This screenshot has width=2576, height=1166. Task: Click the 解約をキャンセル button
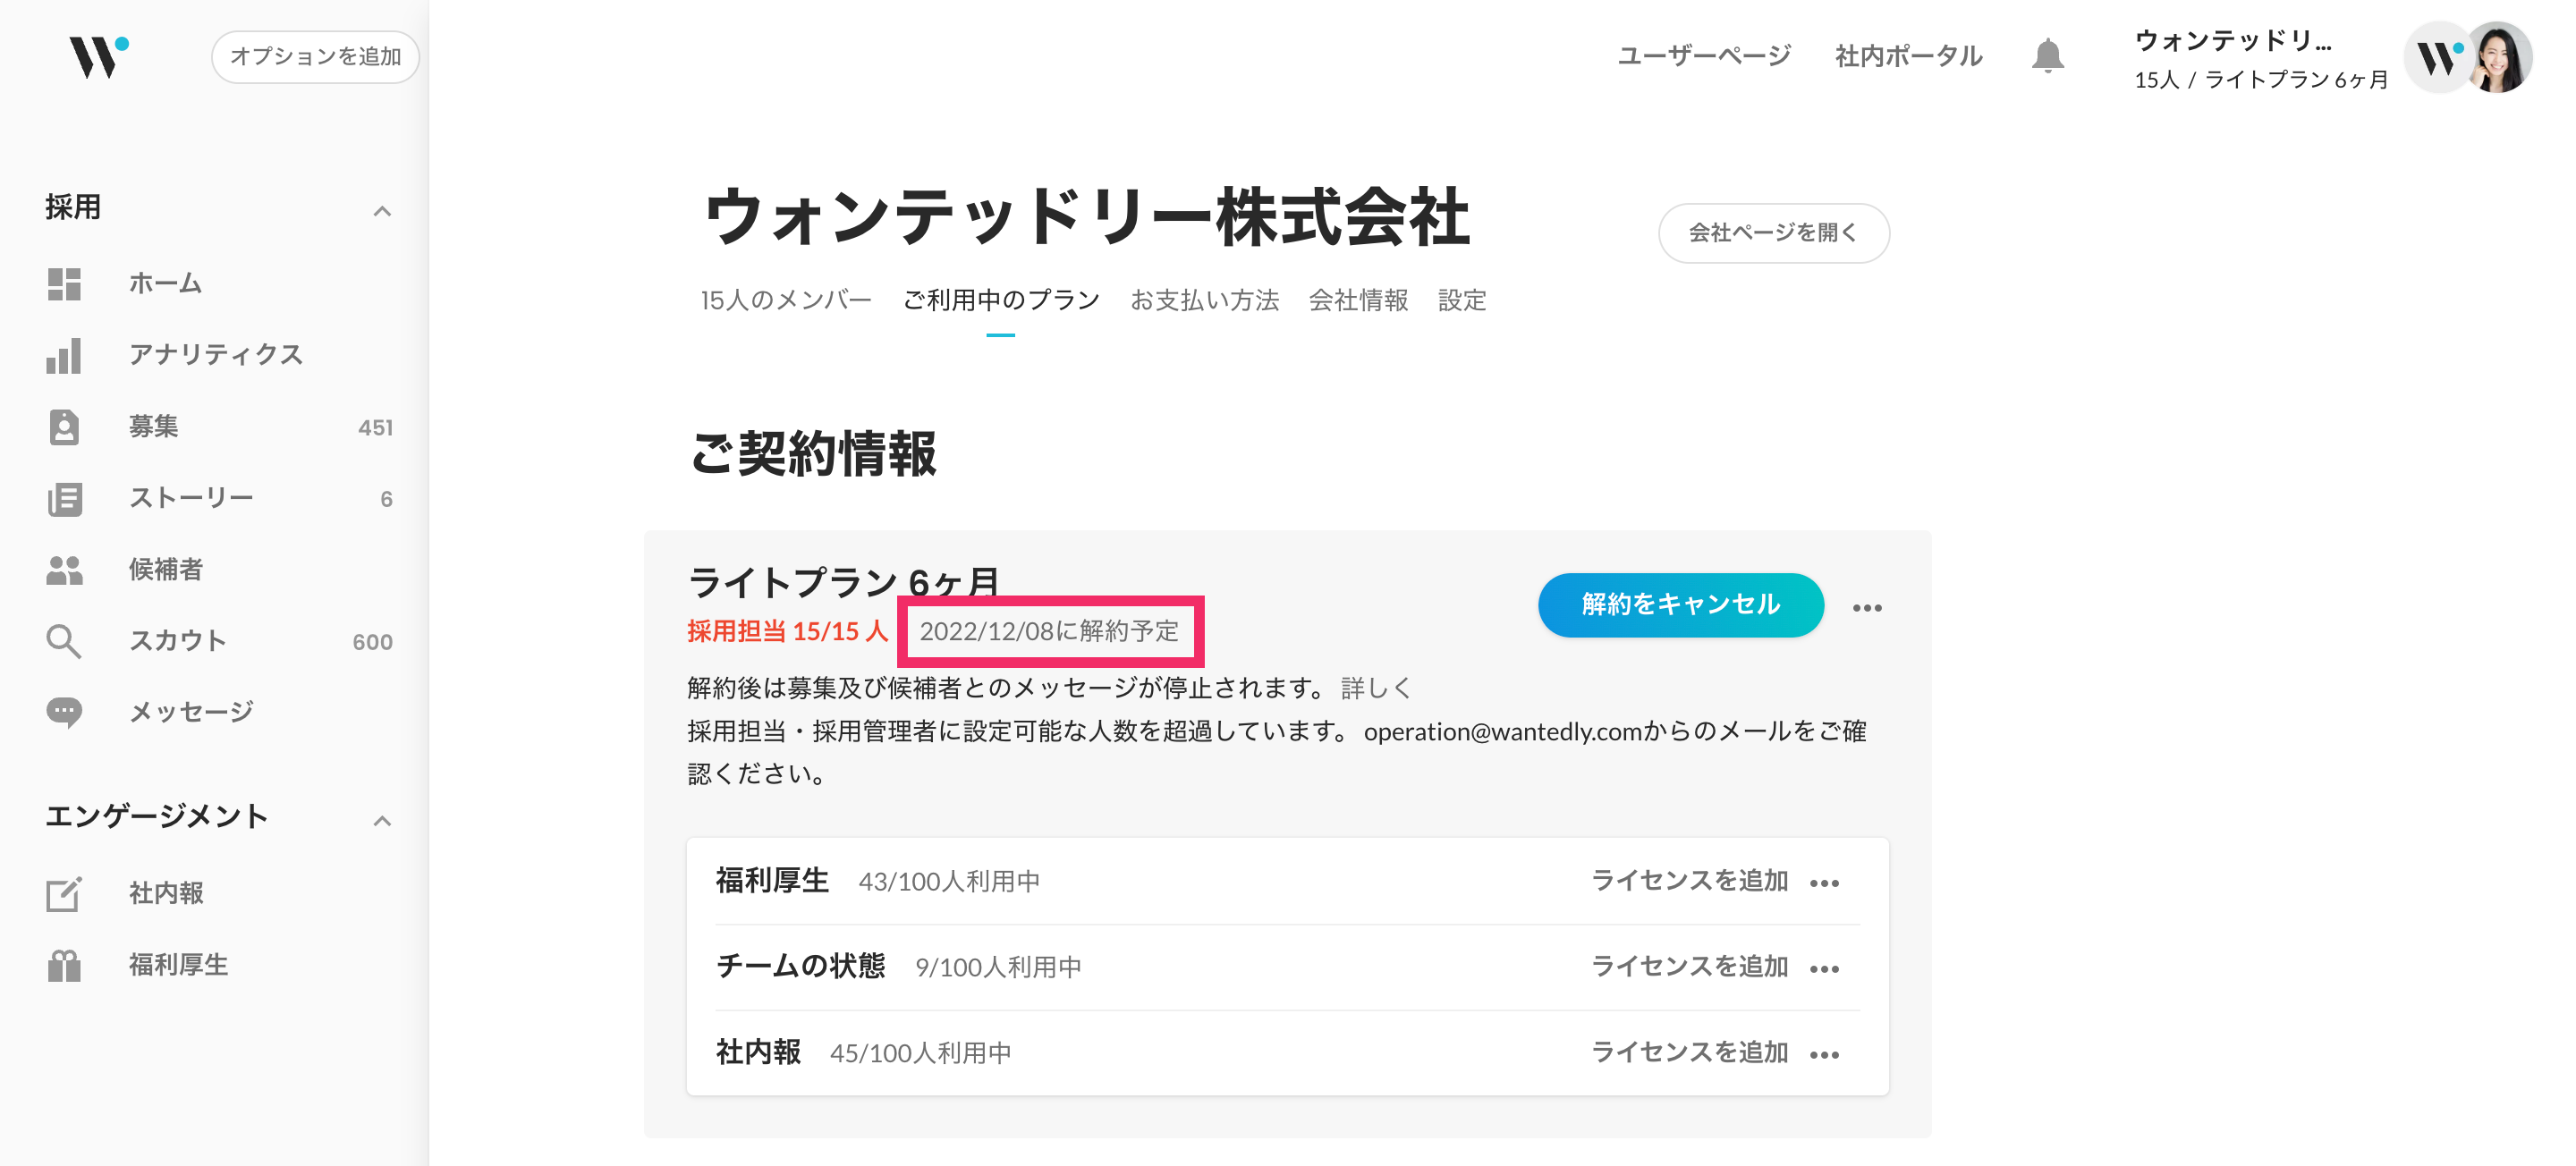[x=1680, y=605]
